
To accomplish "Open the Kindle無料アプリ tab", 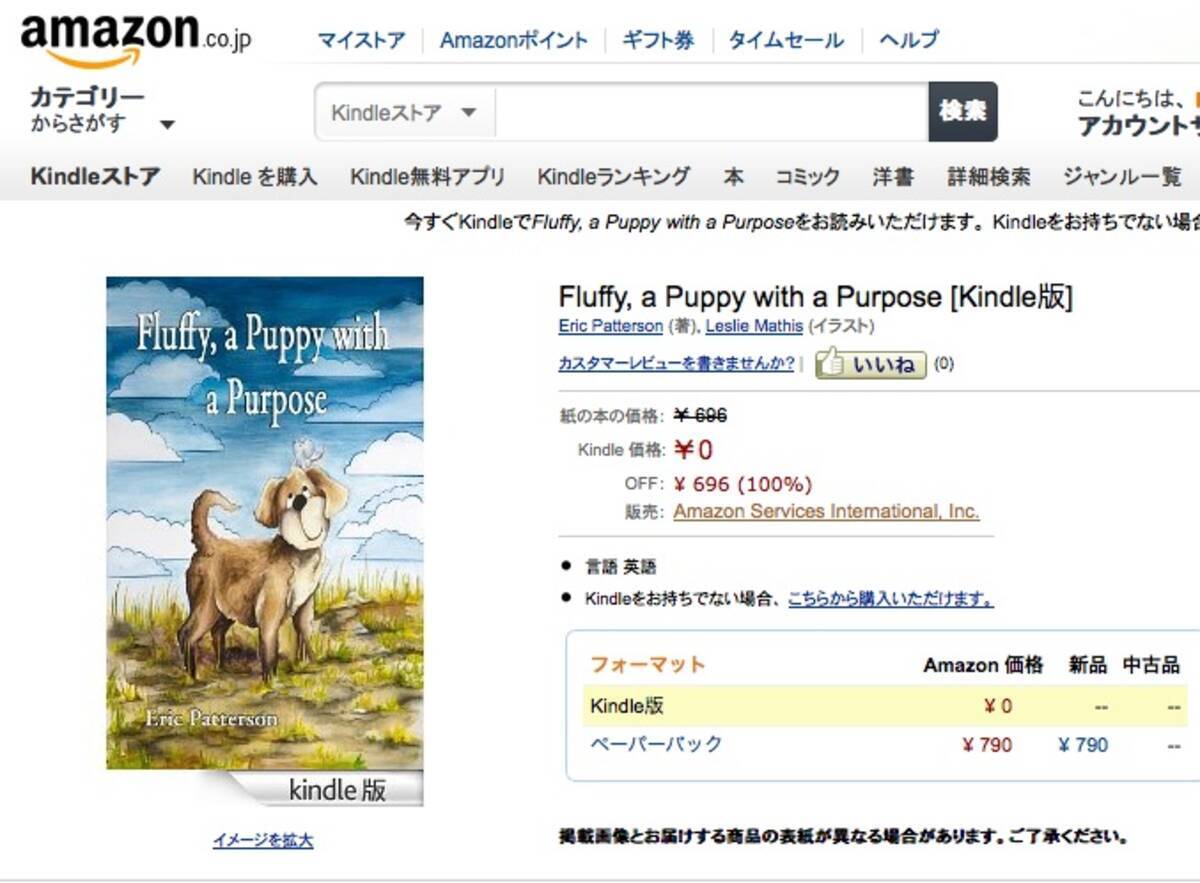I will [x=427, y=177].
